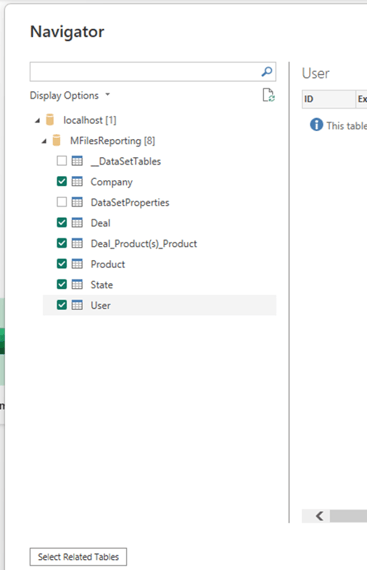Click the blue info icon in preview
This screenshot has height=570, width=367.
pyautogui.click(x=316, y=125)
